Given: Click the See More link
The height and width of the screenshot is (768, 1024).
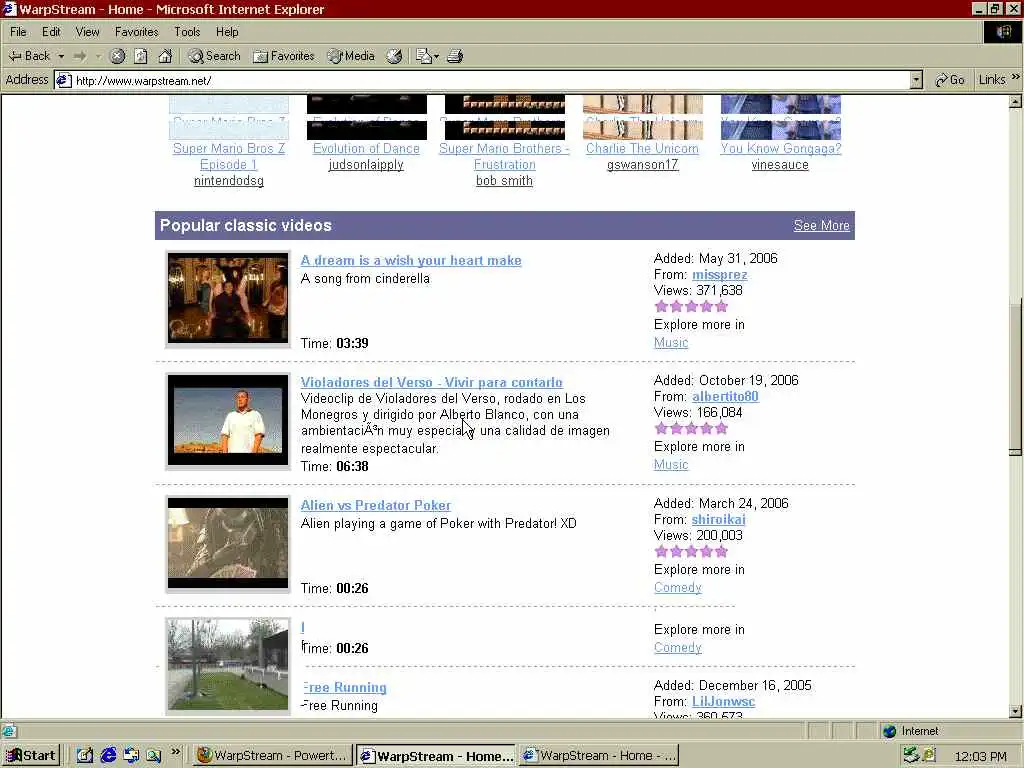Looking at the screenshot, I should point(822,225).
